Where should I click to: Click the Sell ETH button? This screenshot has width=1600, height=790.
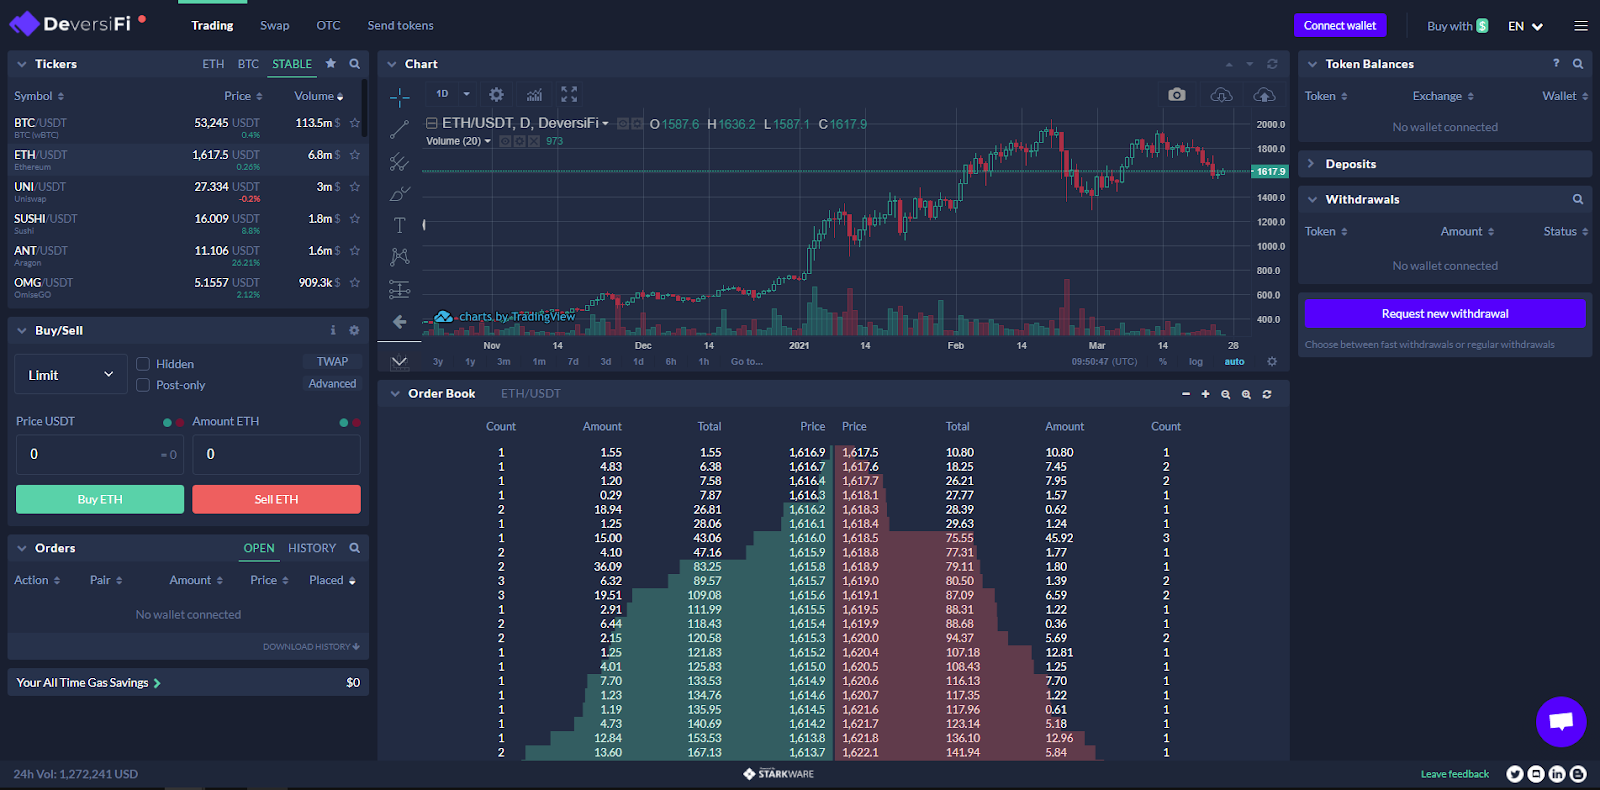click(x=276, y=499)
